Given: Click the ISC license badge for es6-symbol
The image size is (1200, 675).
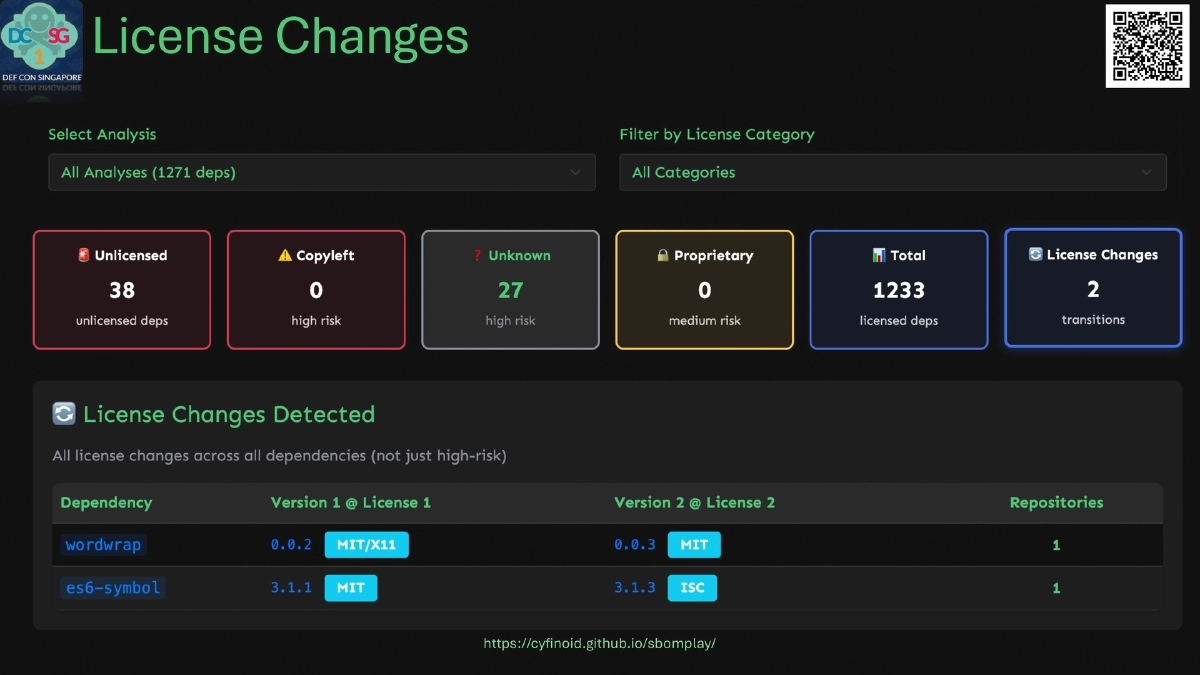Looking at the screenshot, I should click(692, 588).
